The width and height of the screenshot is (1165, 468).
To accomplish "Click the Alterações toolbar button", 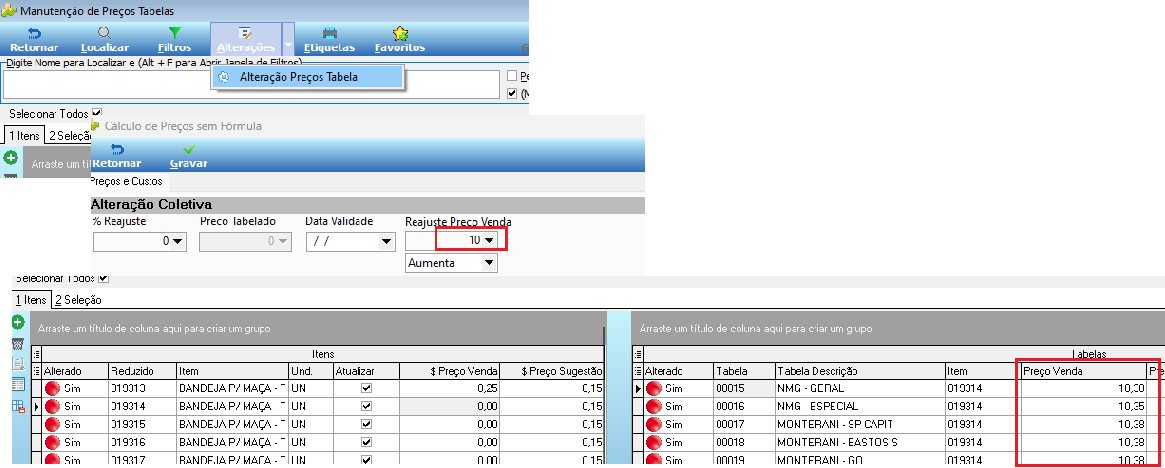I will pyautogui.click(x=246, y=40).
